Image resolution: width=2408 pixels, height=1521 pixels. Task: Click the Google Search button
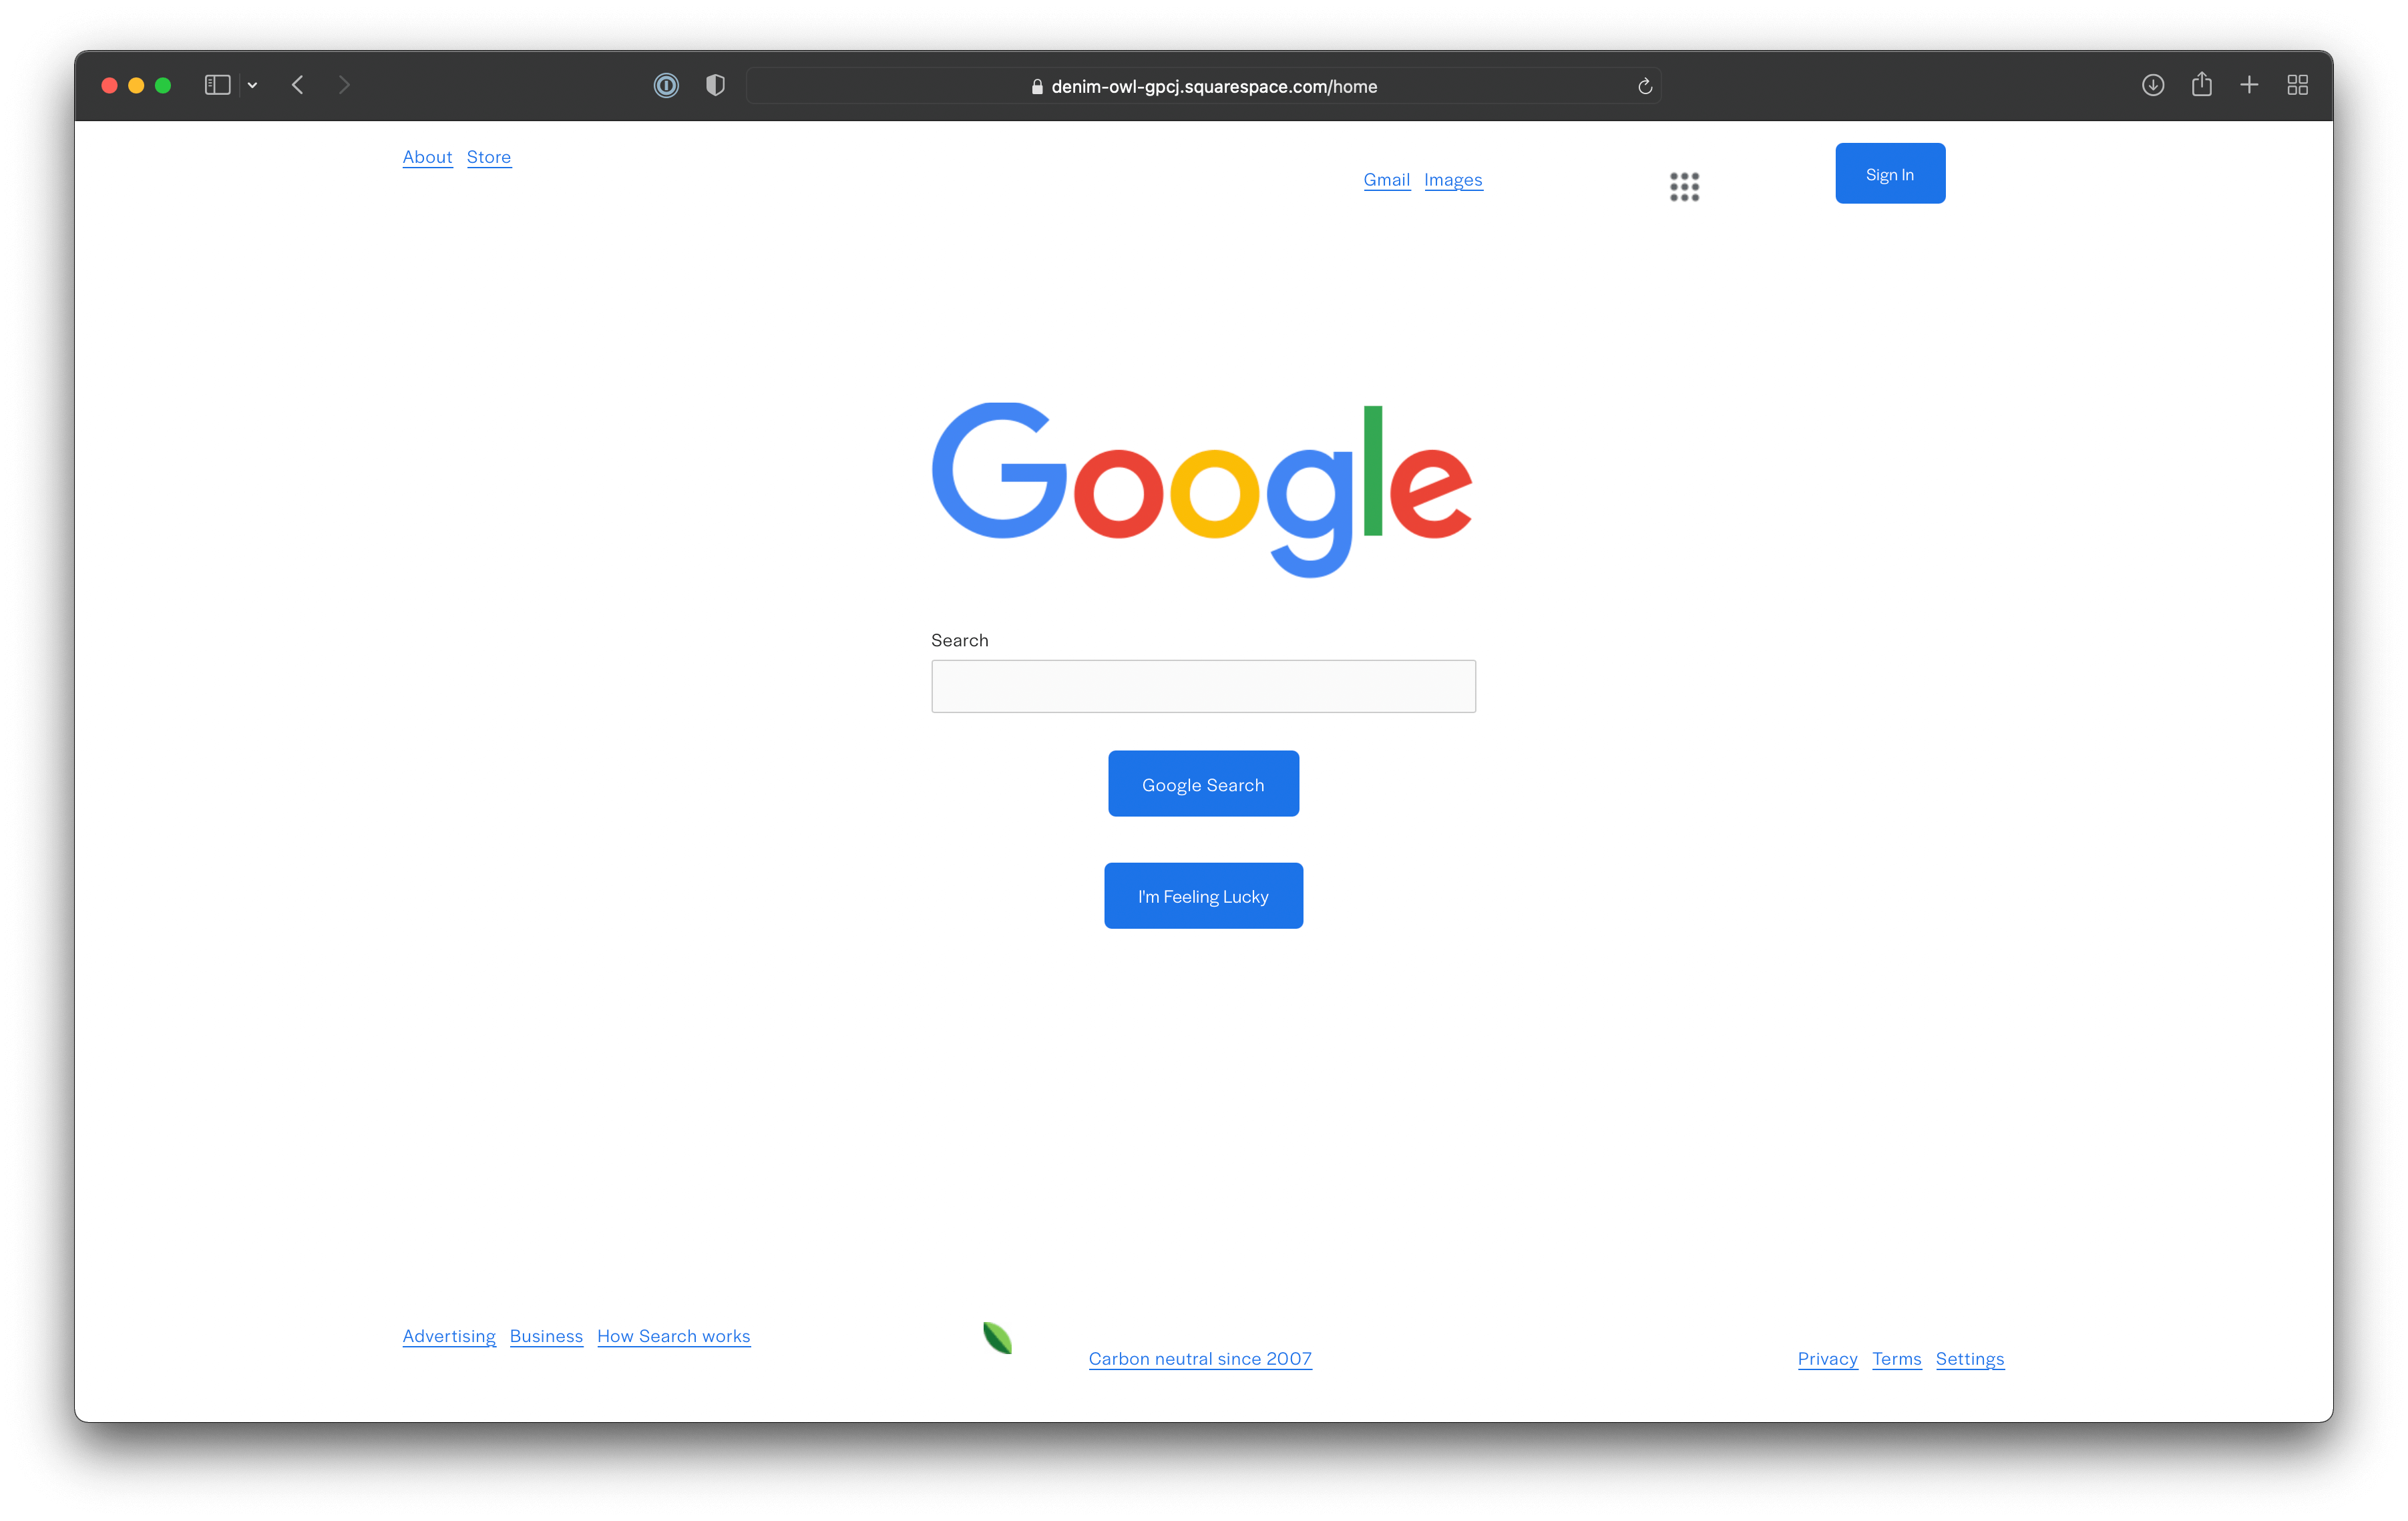1204,783
